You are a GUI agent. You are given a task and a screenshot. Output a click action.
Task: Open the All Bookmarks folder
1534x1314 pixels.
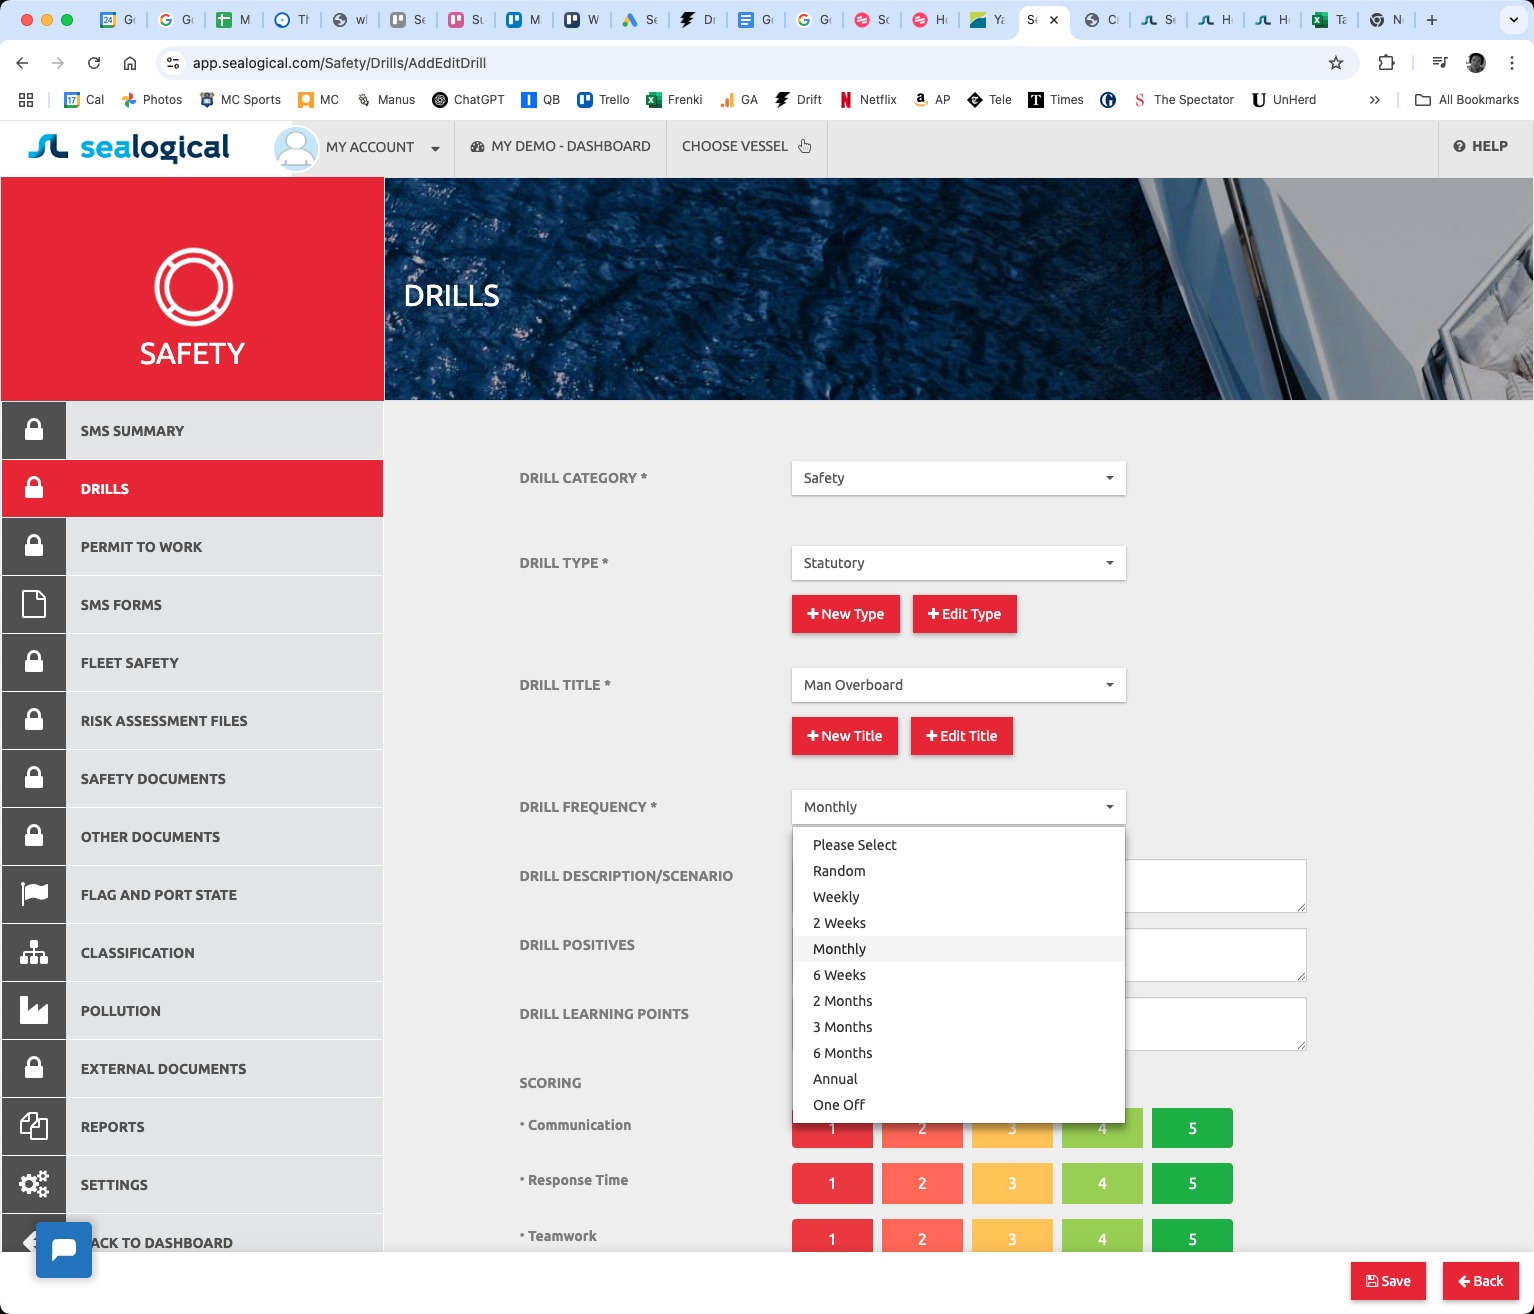pyautogui.click(x=1467, y=100)
